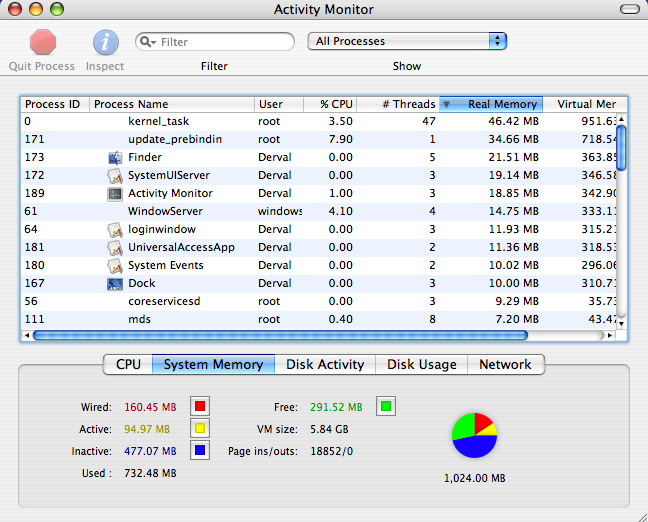Image resolution: width=648 pixels, height=522 pixels.
Task: Select the Dock process icon
Action: pos(115,284)
